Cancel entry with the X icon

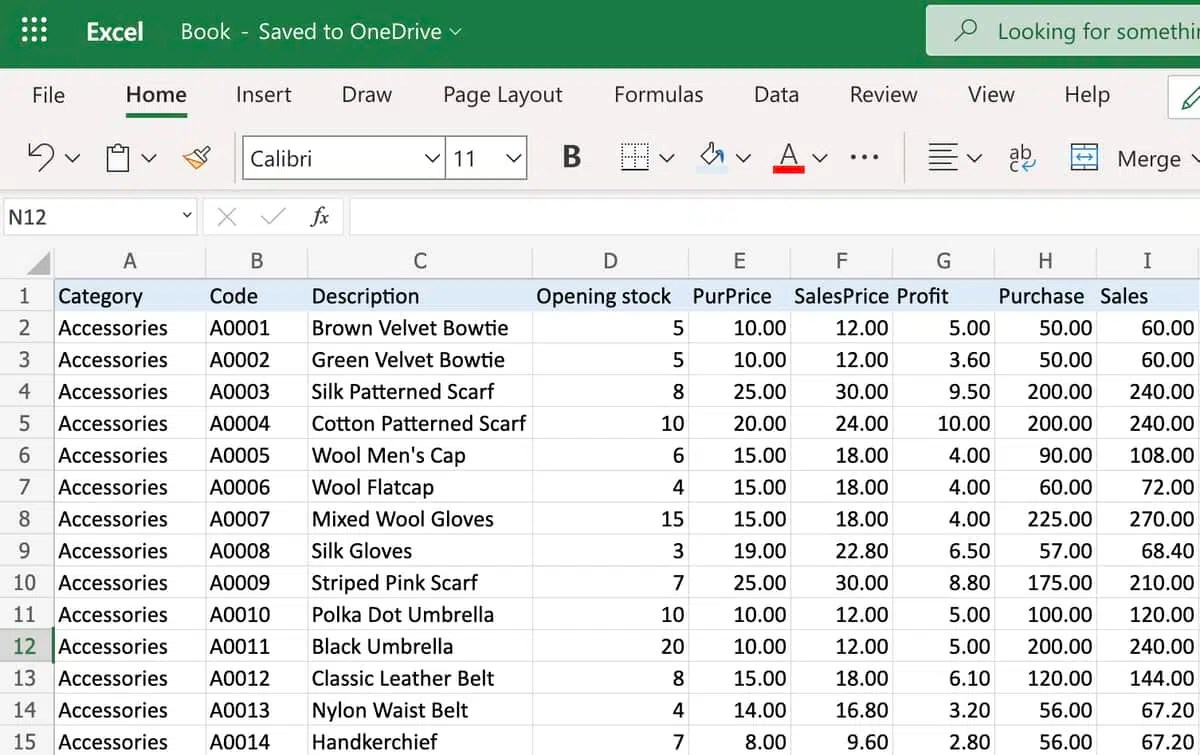tap(226, 216)
